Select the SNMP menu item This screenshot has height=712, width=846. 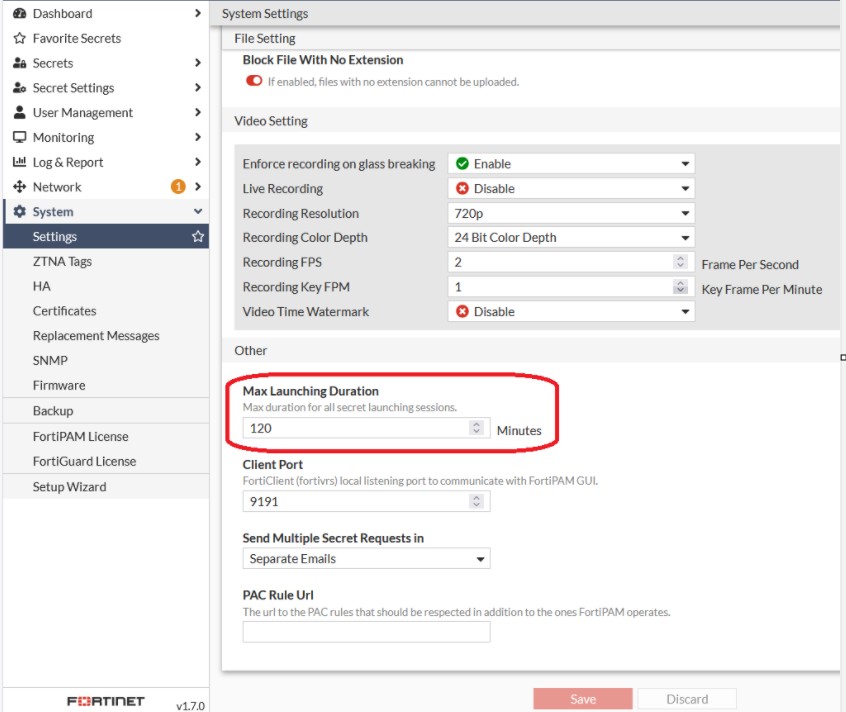[x=106, y=360]
